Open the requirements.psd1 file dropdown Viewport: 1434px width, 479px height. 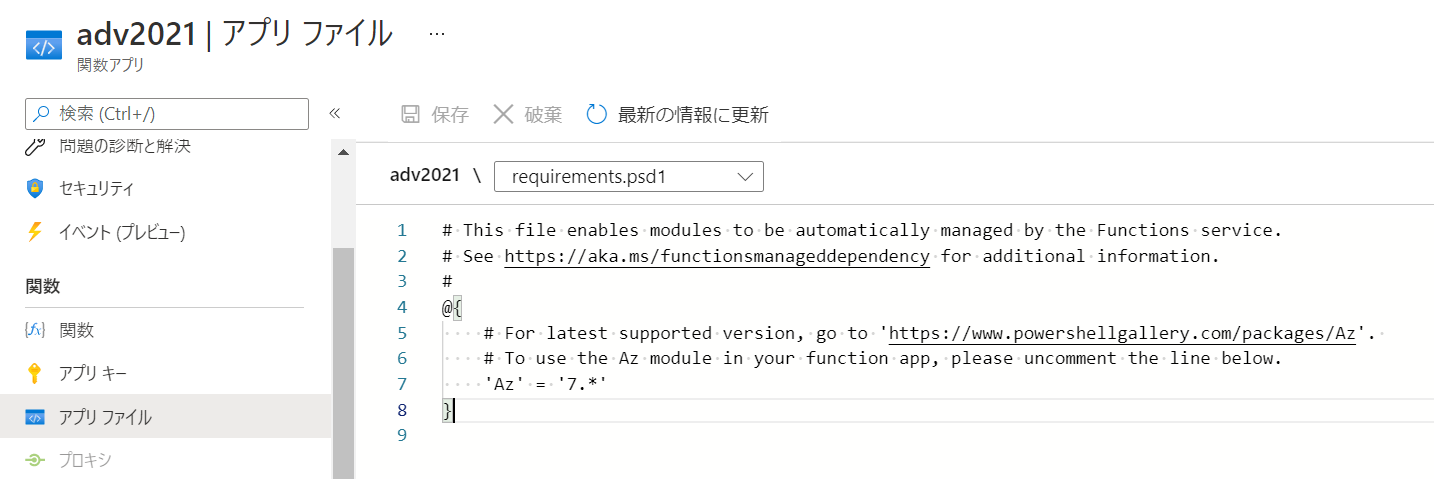[x=628, y=176]
